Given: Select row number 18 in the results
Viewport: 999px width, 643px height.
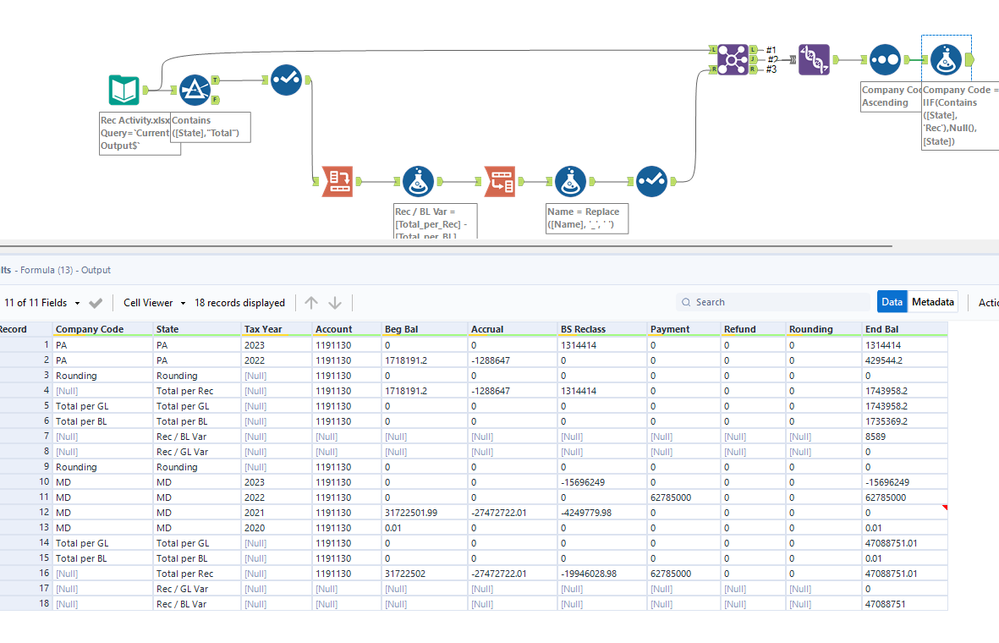Looking at the screenshot, I should [x=25, y=603].
